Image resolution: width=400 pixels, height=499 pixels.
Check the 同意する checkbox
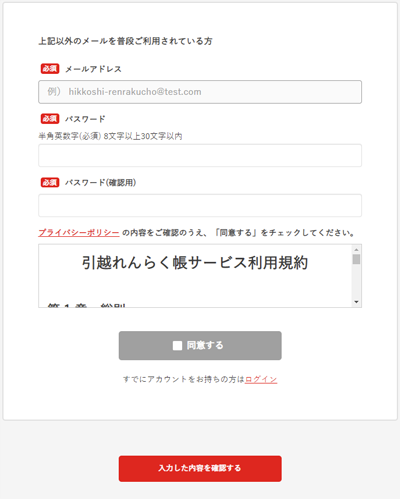(177, 346)
